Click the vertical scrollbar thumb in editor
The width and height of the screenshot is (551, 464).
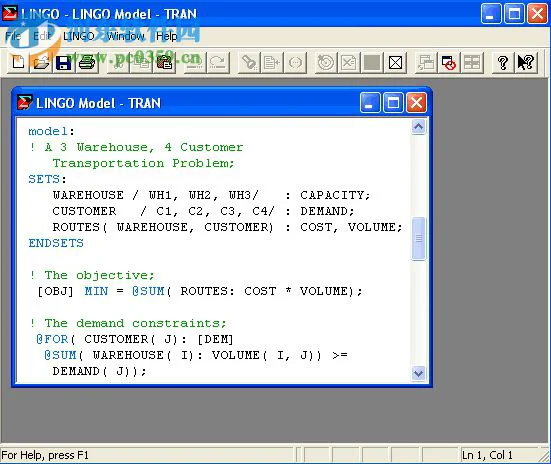click(x=418, y=239)
